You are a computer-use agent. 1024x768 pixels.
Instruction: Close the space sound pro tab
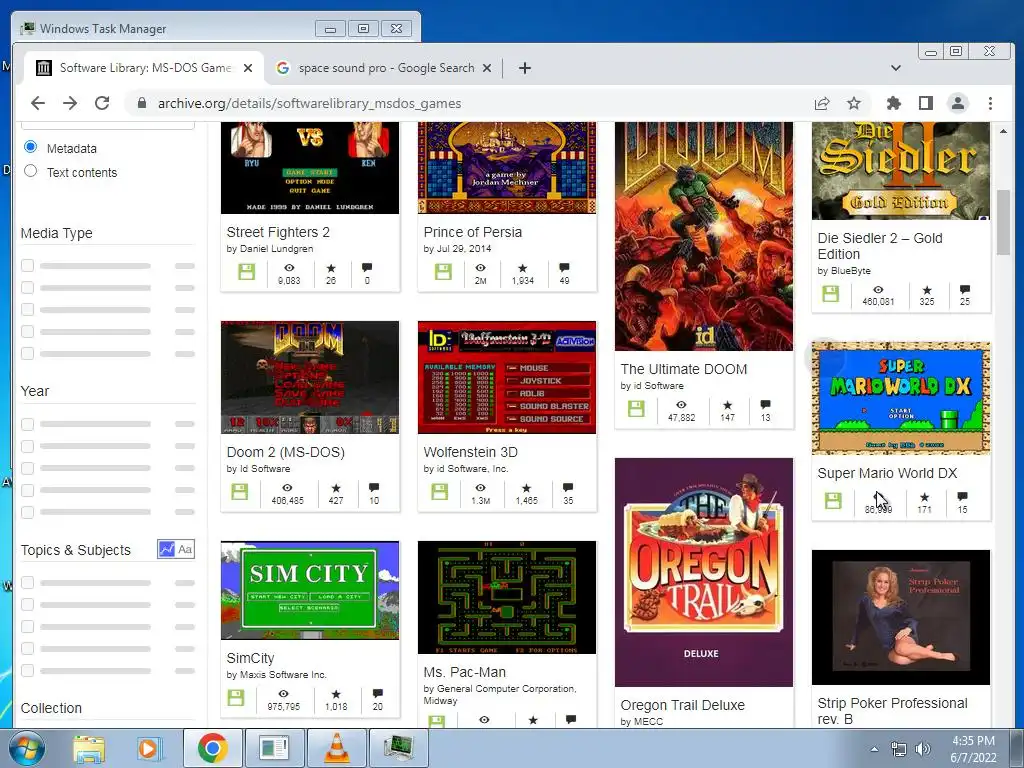[487, 68]
